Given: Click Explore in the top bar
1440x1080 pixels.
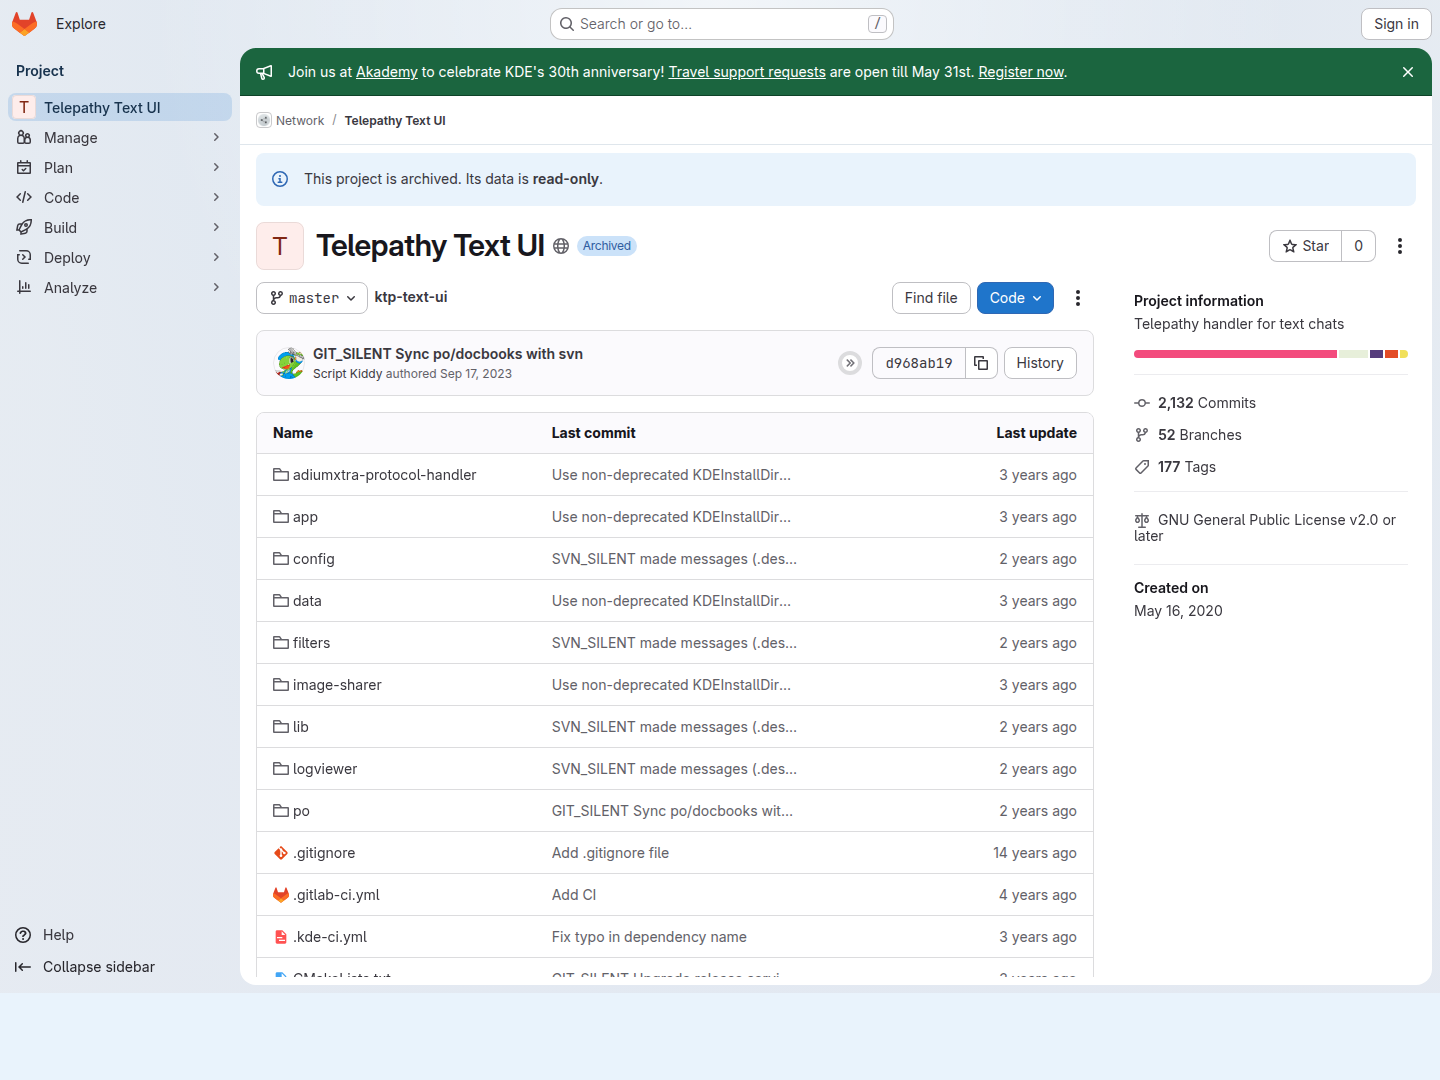Looking at the screenshot, I should [81, 24].
